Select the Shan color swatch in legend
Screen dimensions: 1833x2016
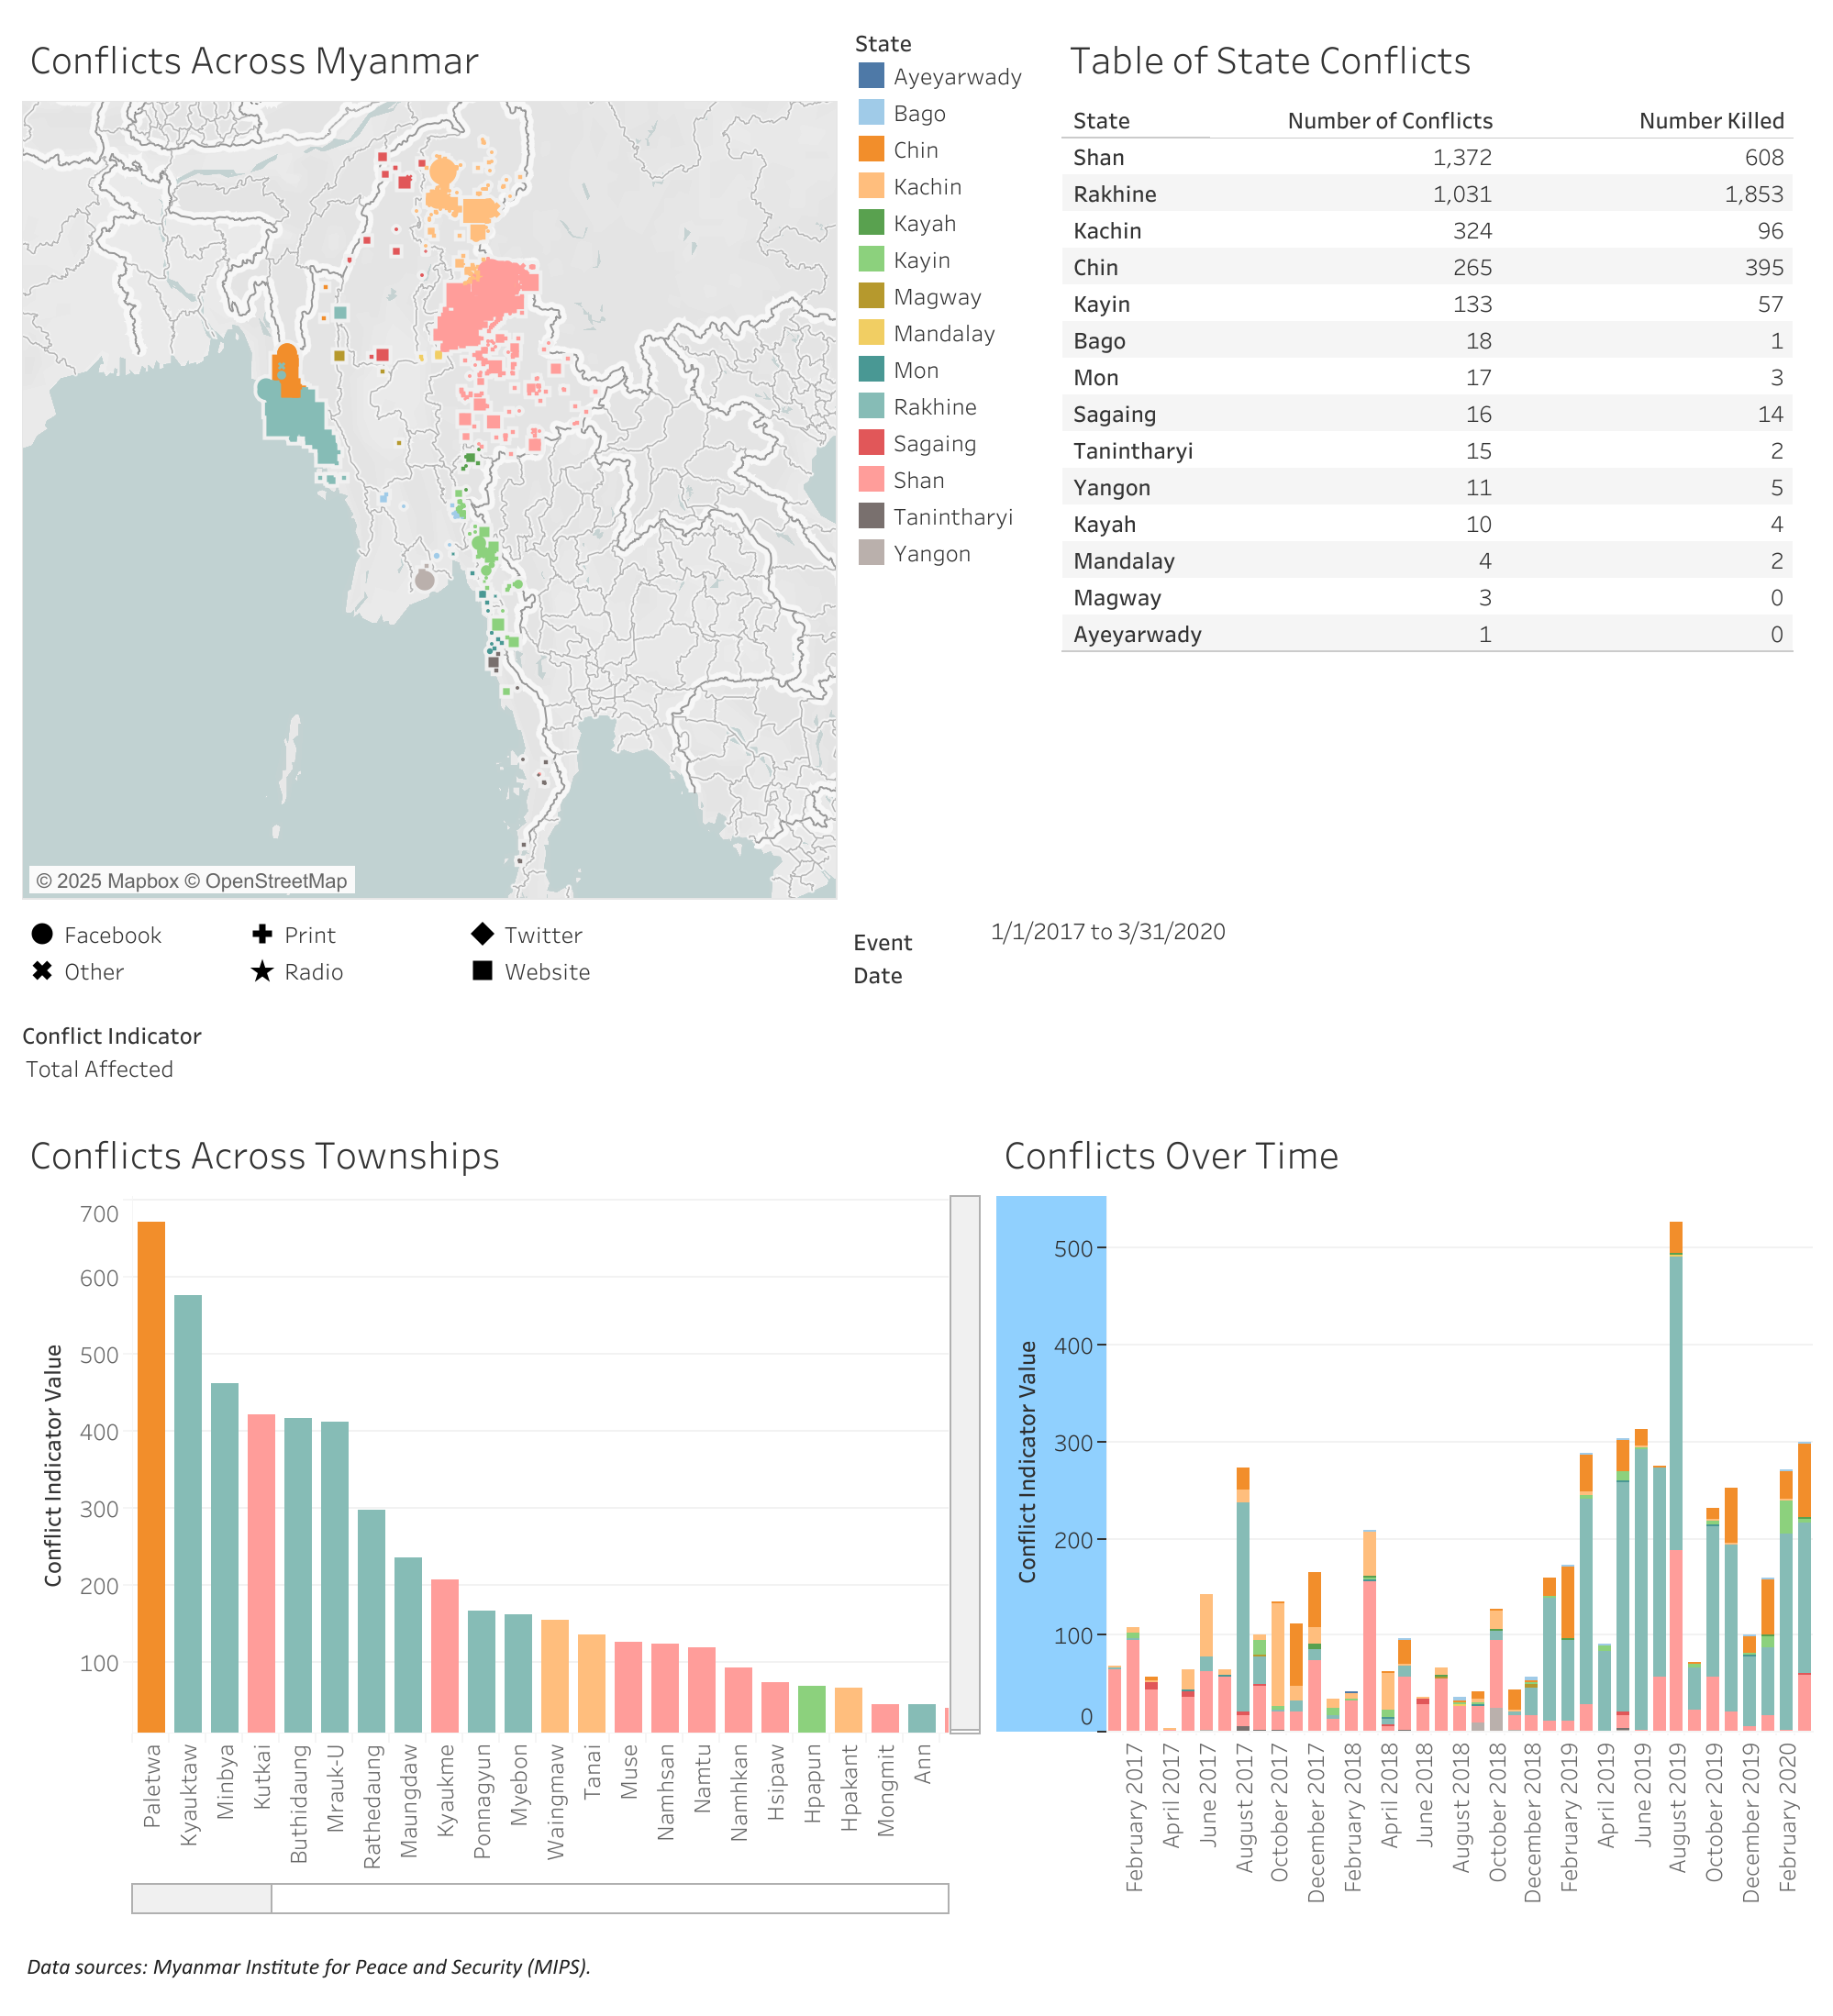(871, 480)
